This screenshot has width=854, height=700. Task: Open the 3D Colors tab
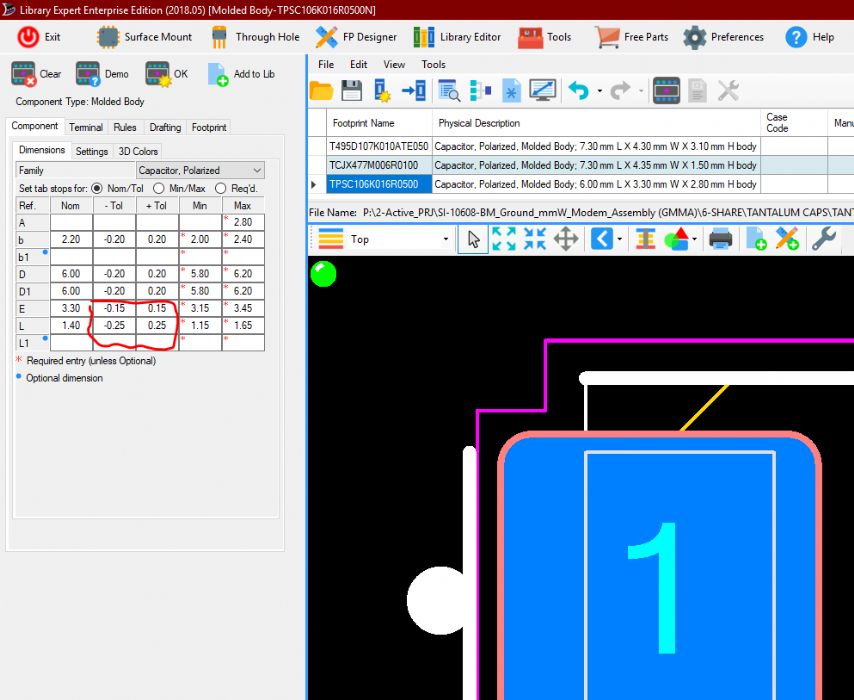tap(138, 151)
